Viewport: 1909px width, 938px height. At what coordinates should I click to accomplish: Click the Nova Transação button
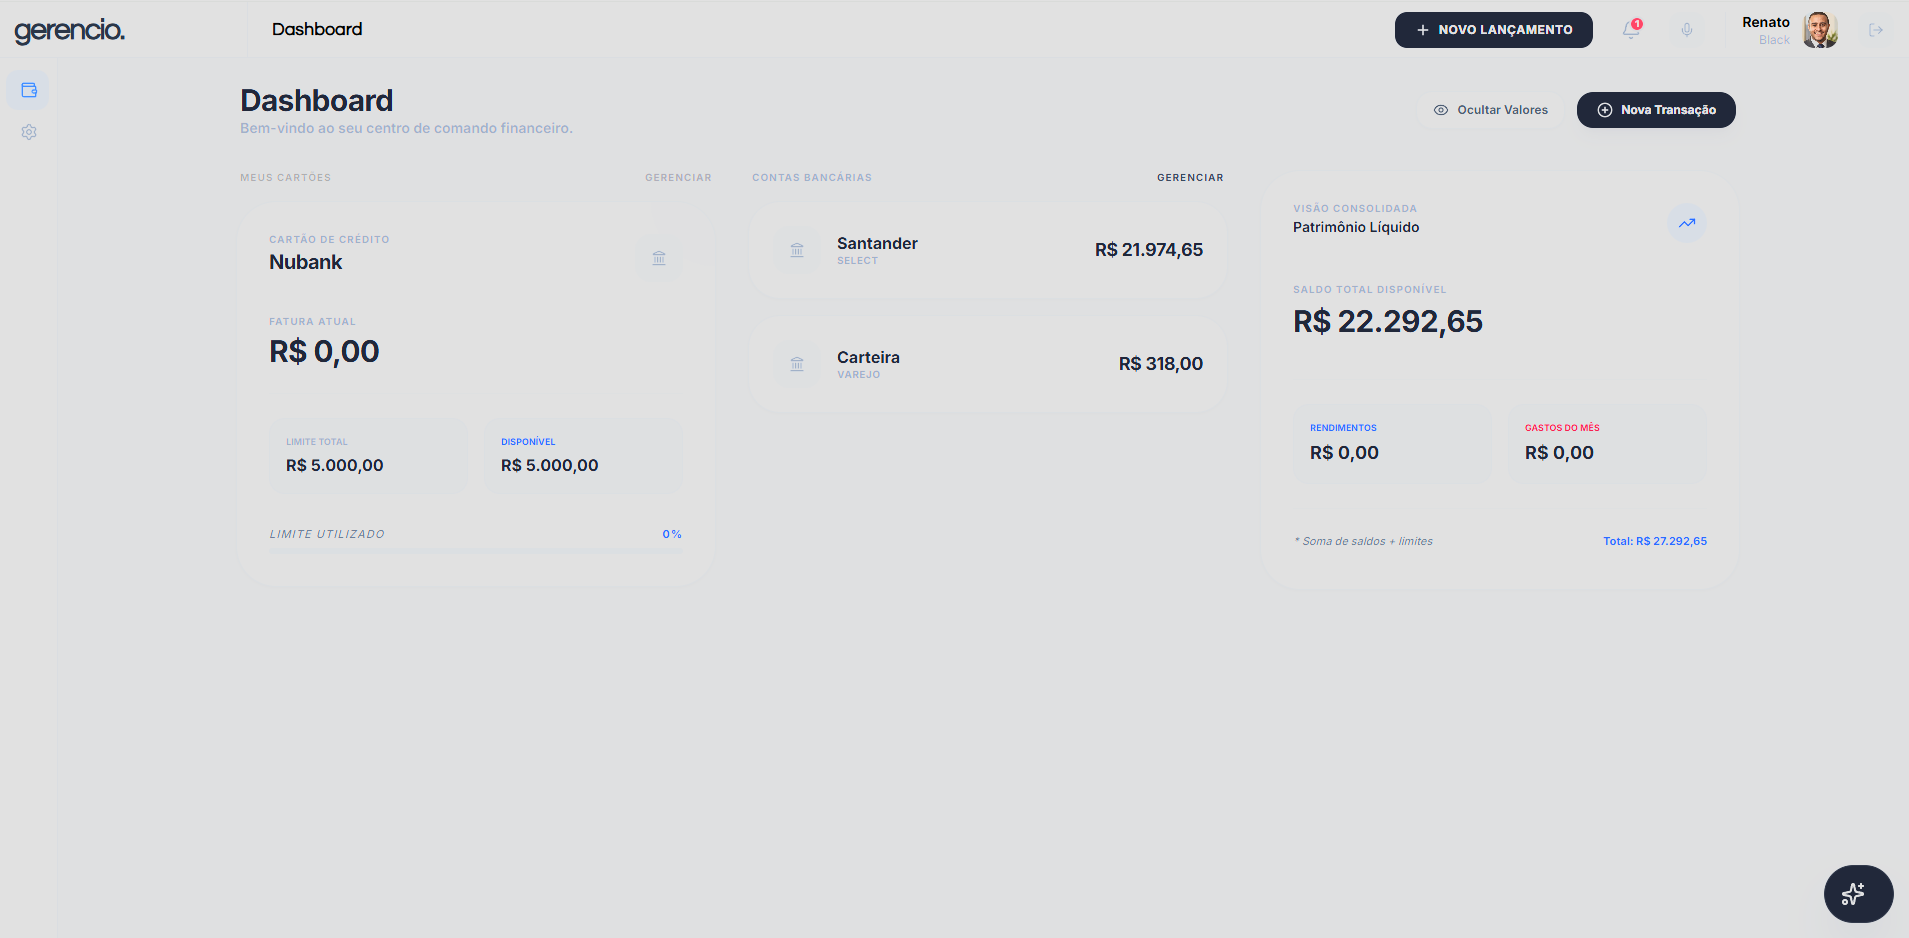[x=1656, y=110]
